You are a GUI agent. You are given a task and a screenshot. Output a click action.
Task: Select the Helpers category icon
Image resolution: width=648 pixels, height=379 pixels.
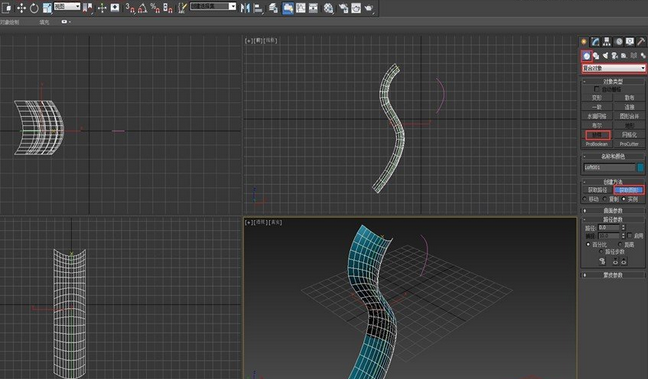click(x=624, y=56)
